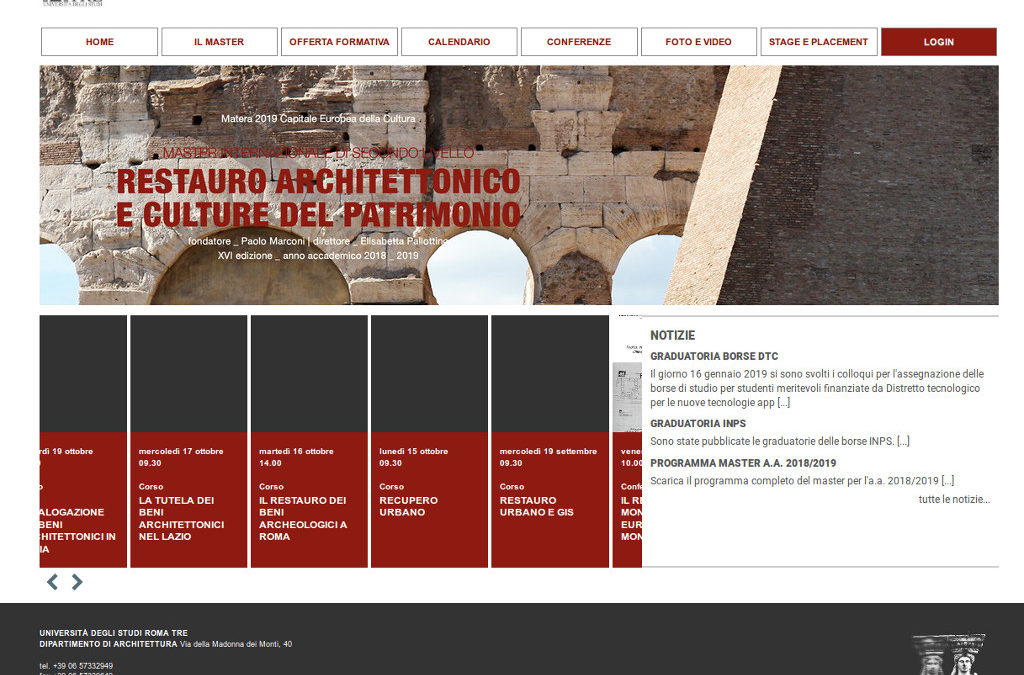Open the GRADUATORIA BORSE DTC news

pos(714,356)
